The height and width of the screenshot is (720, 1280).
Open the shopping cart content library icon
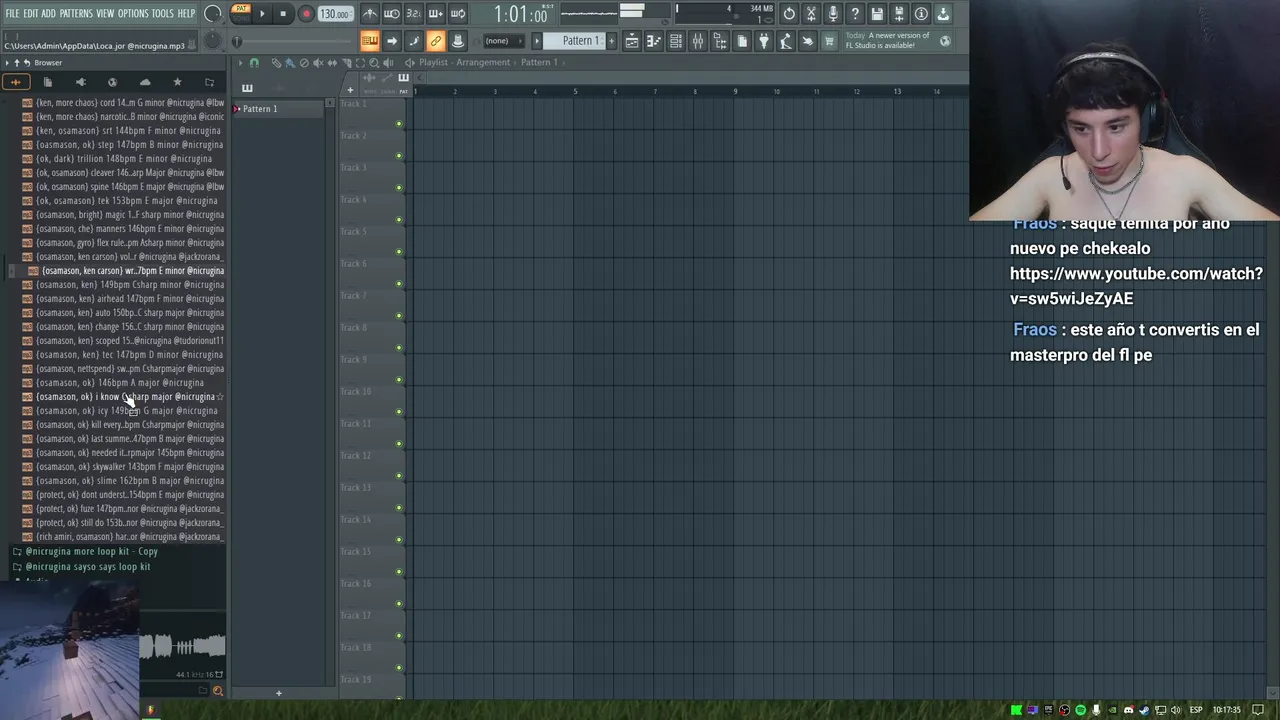tap(829, 41)
